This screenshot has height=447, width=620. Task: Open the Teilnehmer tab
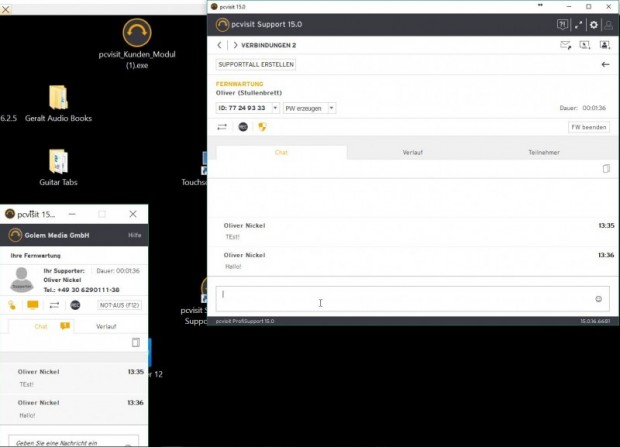pyautogui.click(x=544, y=152)
